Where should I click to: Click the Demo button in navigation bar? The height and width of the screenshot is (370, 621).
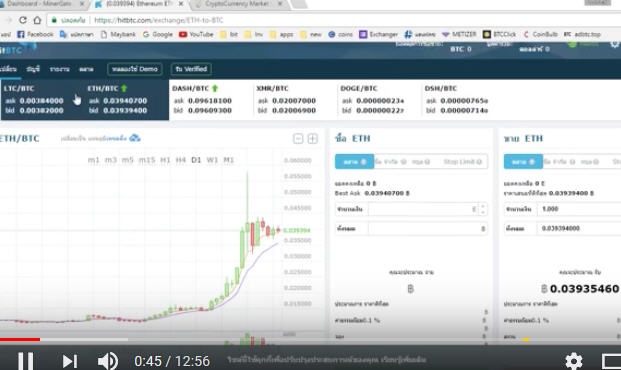tap(135, 69)
